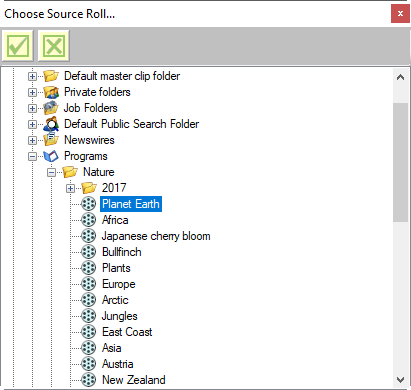Click the Europe reel icon
This screenshot has width=411, height=390.
coord(89,284)
